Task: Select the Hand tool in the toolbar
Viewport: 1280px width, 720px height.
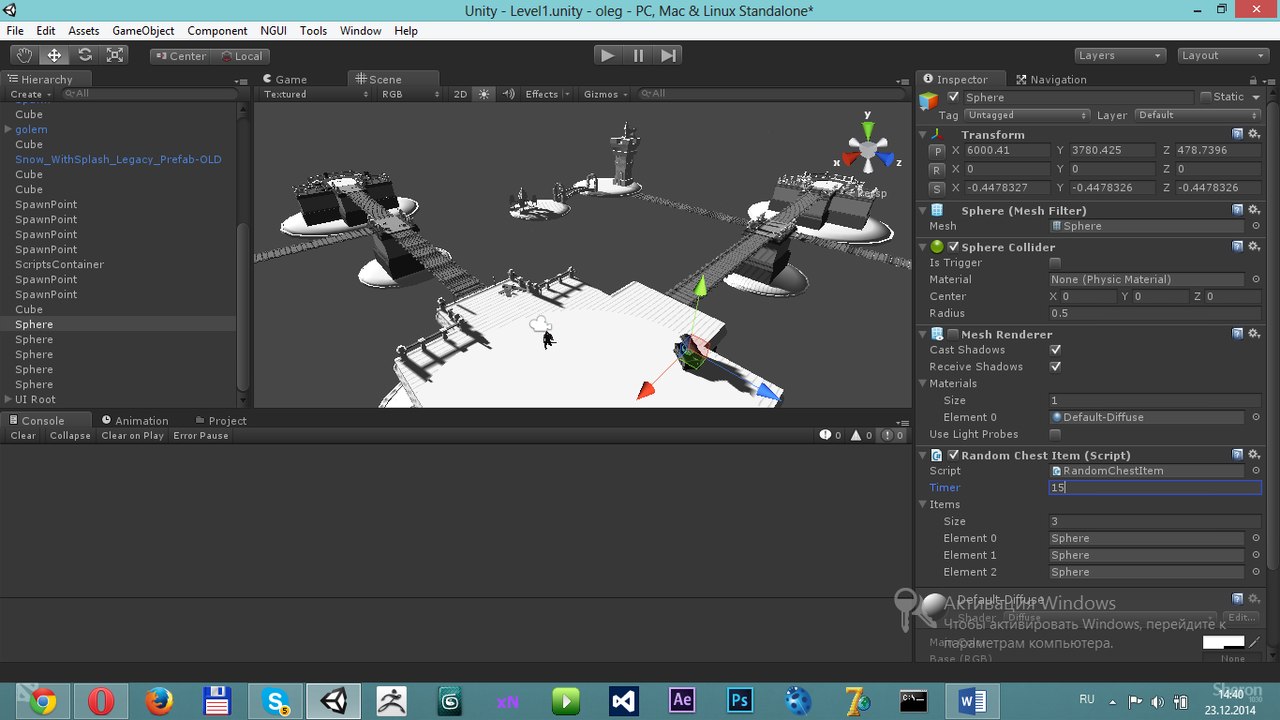Action: [x=24, y=56]
